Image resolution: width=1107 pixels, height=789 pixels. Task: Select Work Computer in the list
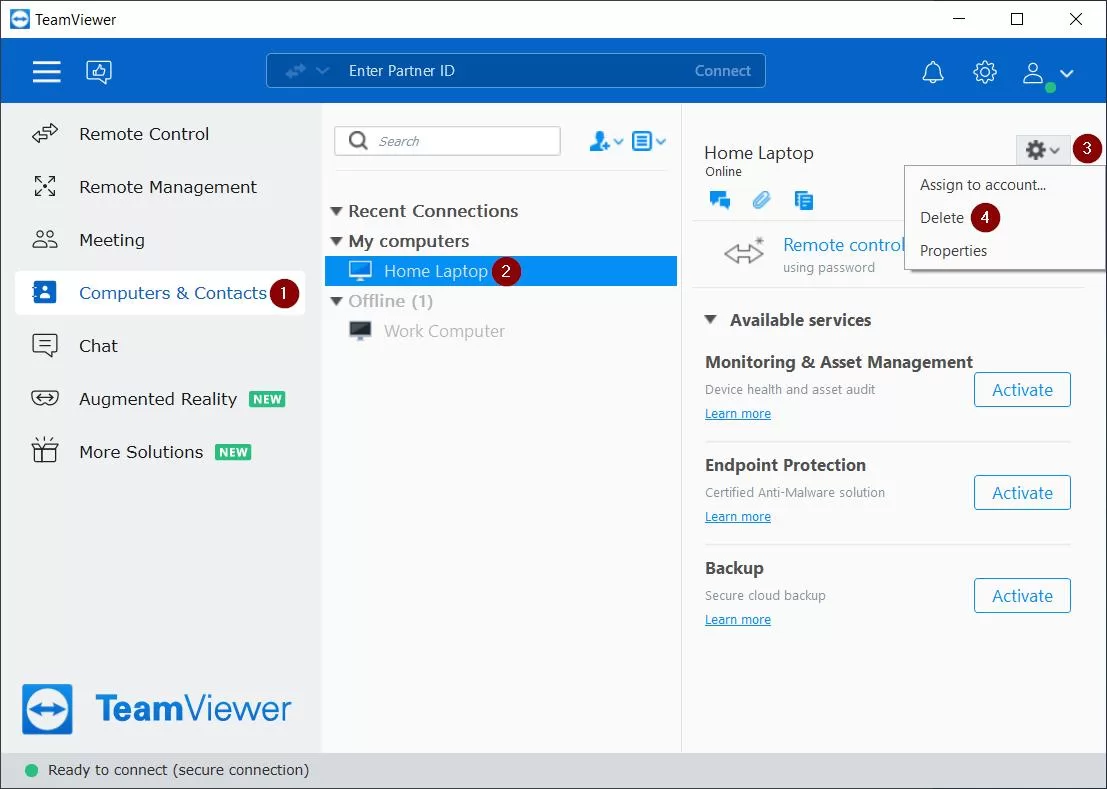pyautogui.click(x=444, y=331)
